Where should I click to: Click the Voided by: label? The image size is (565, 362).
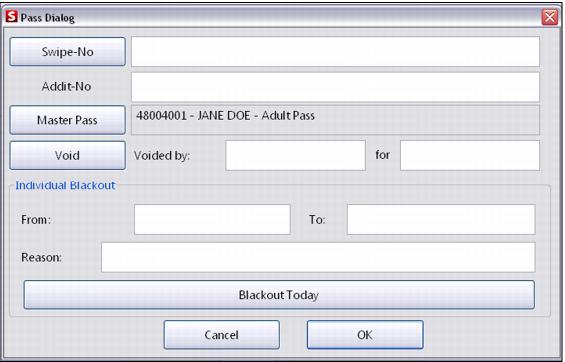tap(162, 155)
